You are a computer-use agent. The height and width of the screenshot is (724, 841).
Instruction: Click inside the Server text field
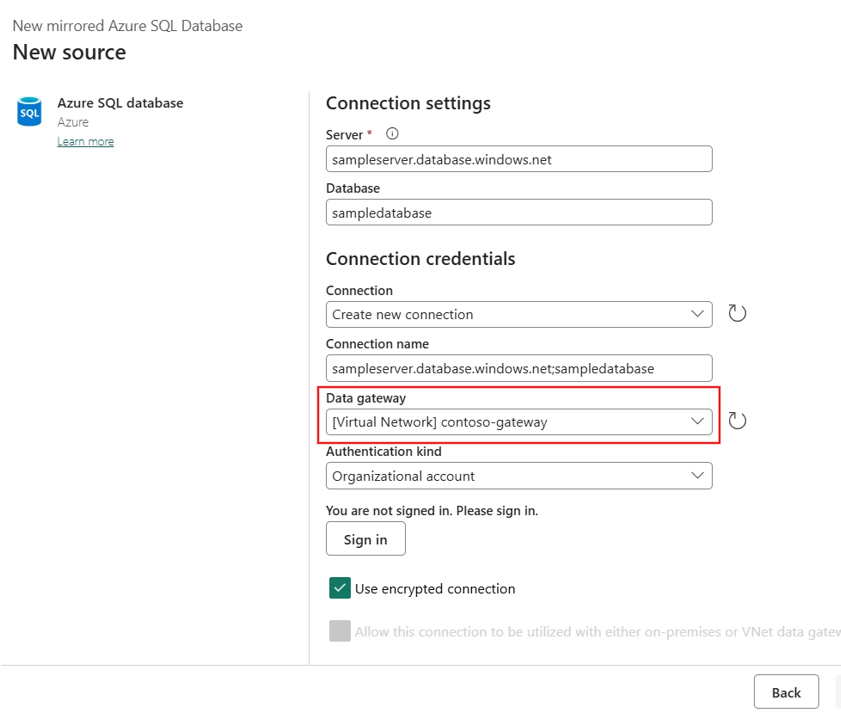point(518,159)
